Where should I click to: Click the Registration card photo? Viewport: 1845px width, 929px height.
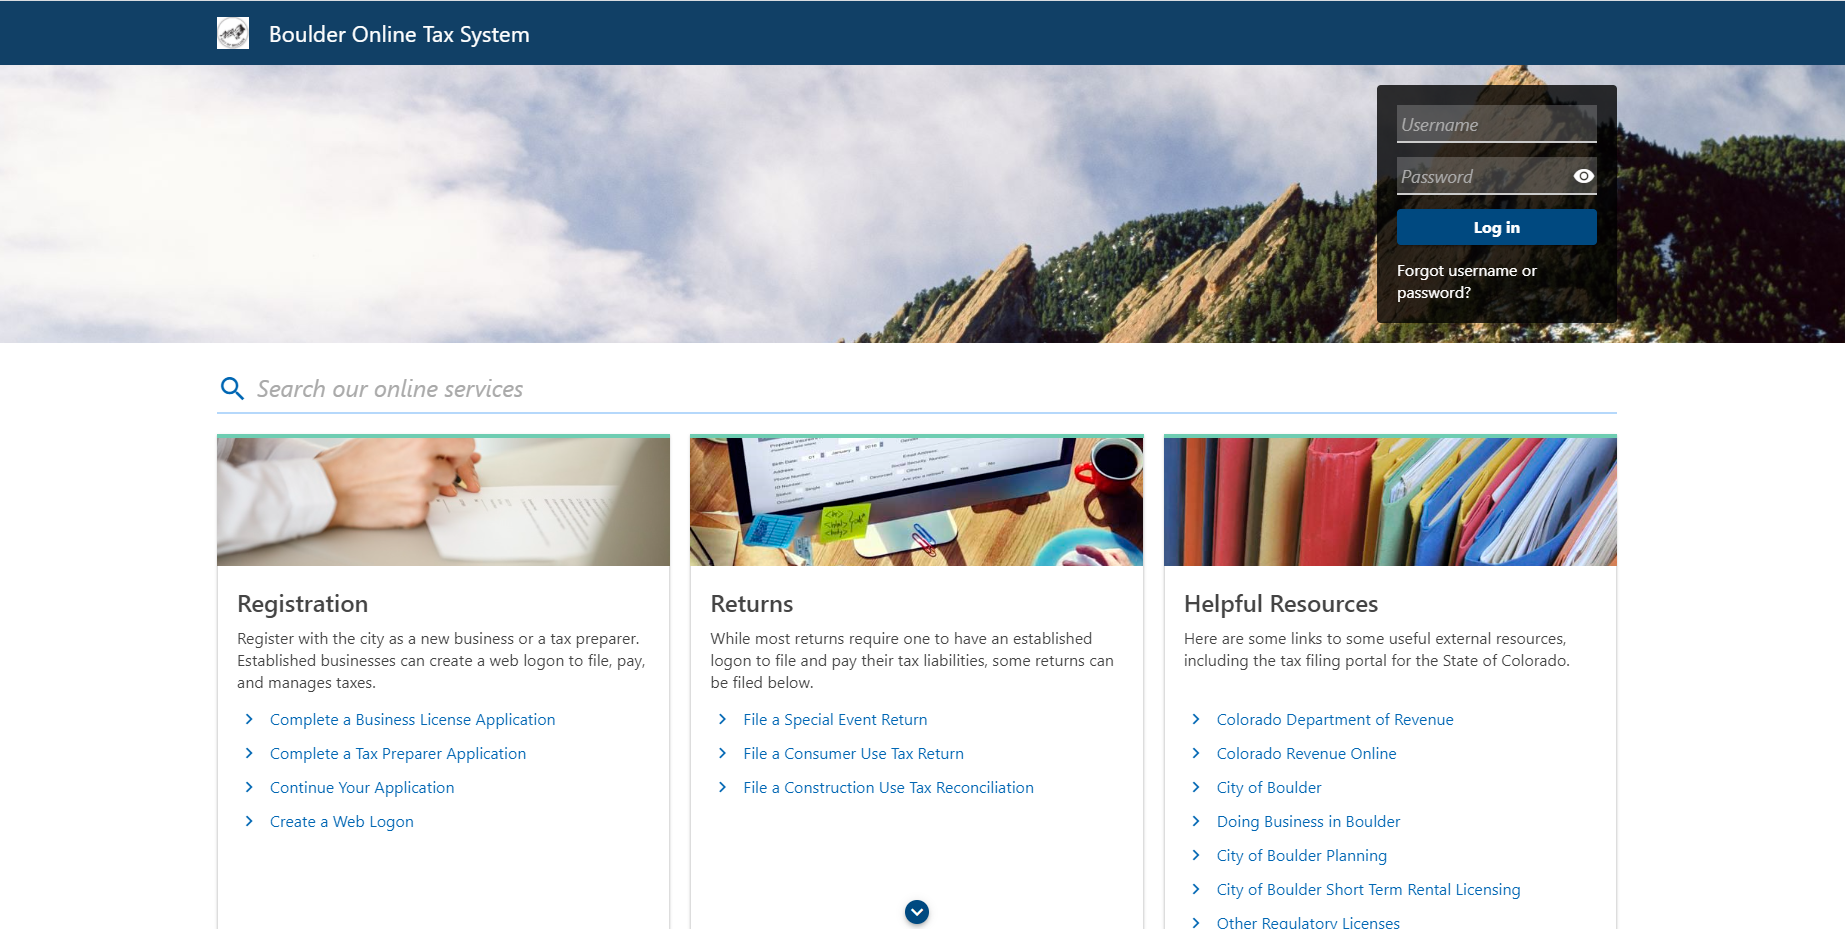click(x=443, y=501)
